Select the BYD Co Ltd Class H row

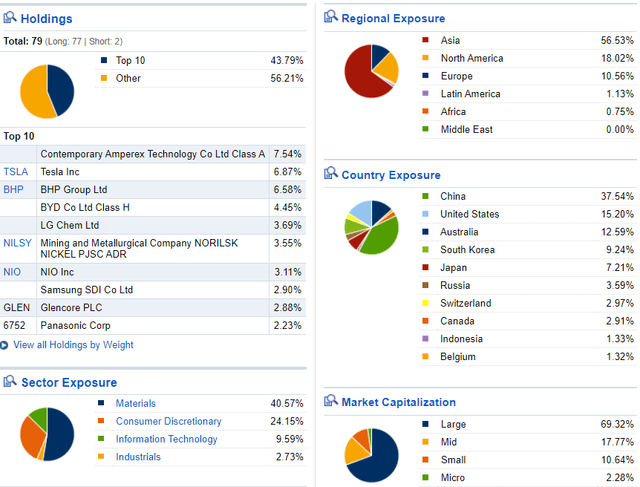click(x=153, y=207)
